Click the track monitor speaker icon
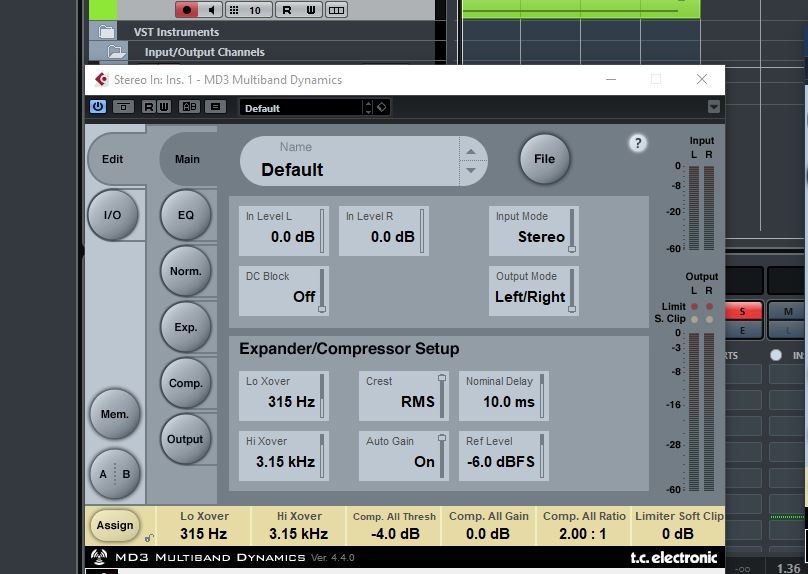 click(211, 10)
